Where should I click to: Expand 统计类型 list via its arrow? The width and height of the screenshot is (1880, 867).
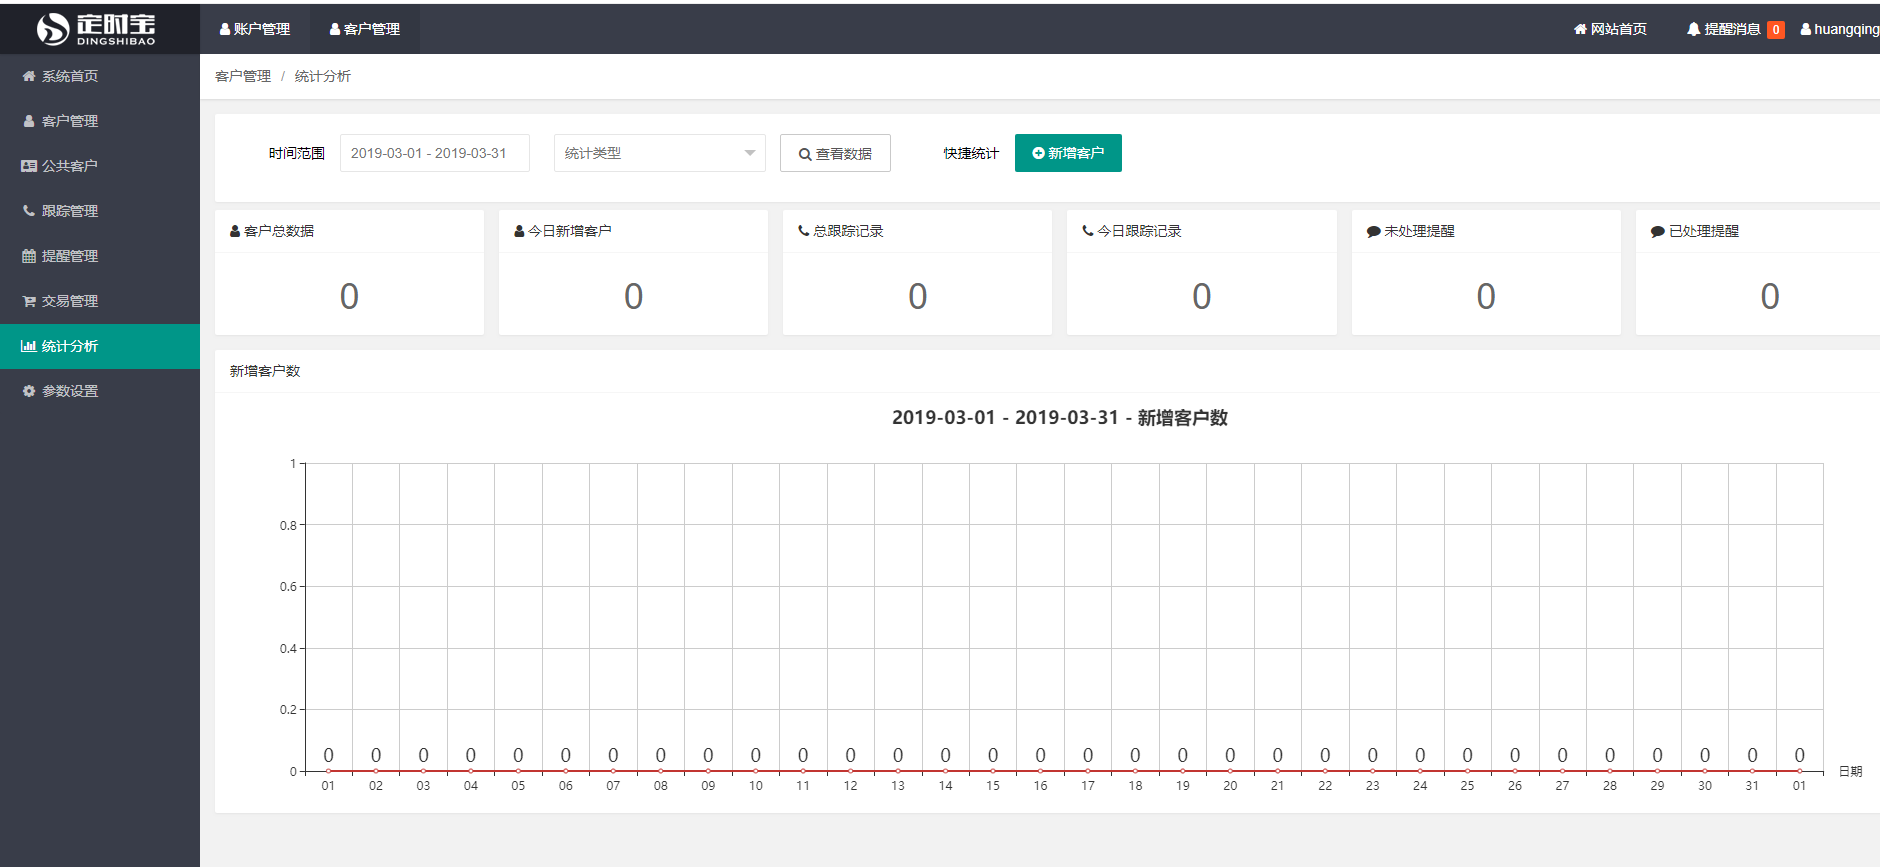tap(750, 153)
